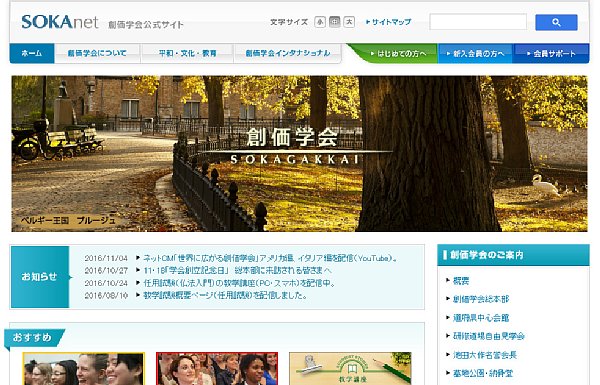Open 墓地公園・納骨堂 sidebar link
600x385 pixels.
[483, 373]
